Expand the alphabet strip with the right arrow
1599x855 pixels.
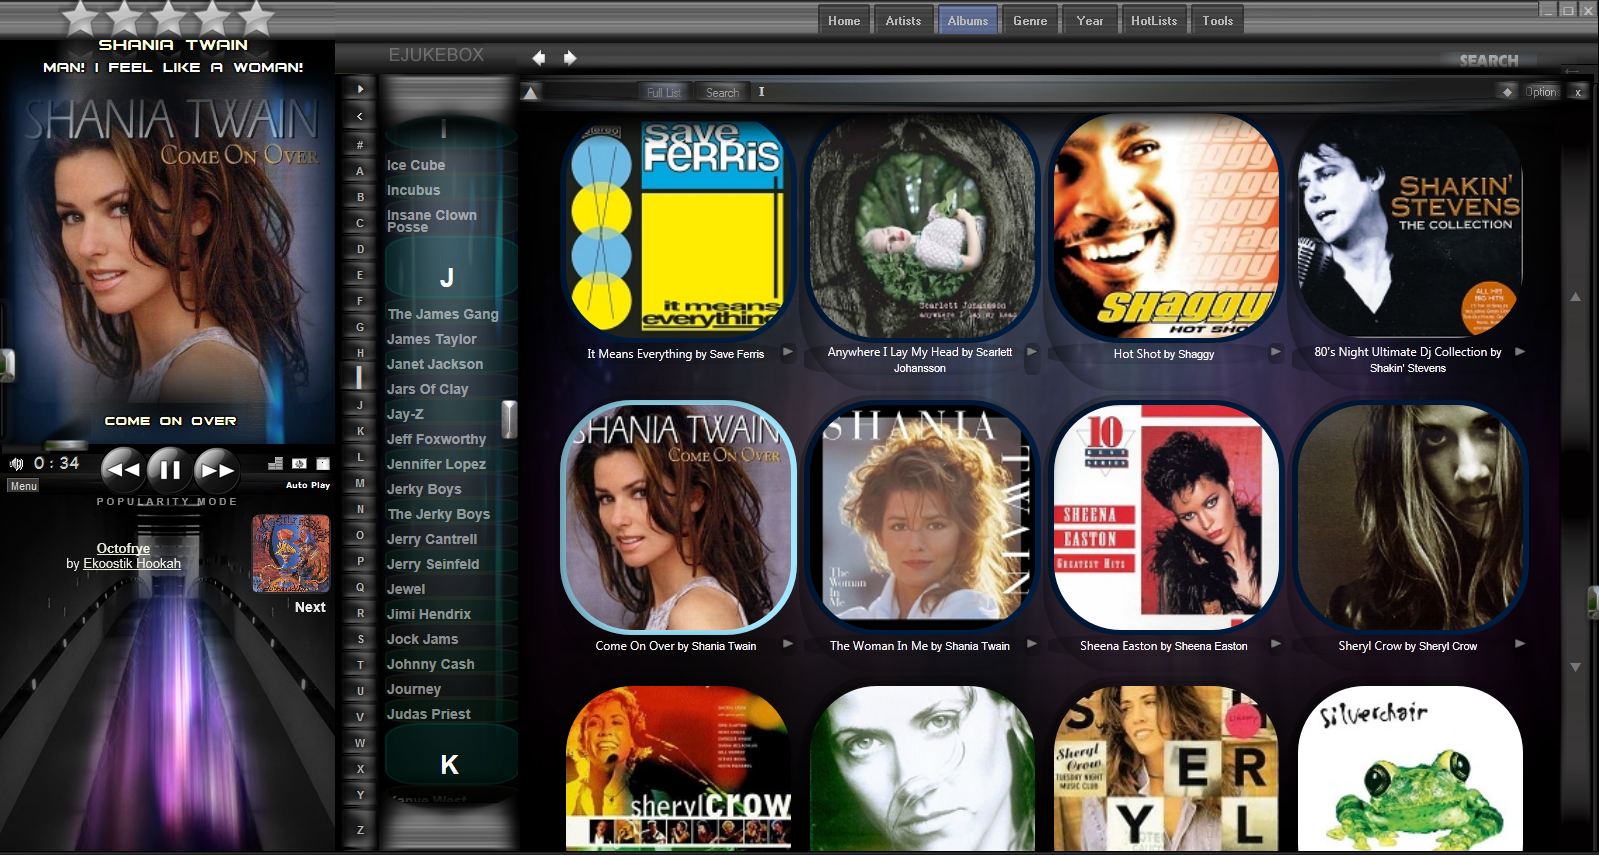(360, 89)
